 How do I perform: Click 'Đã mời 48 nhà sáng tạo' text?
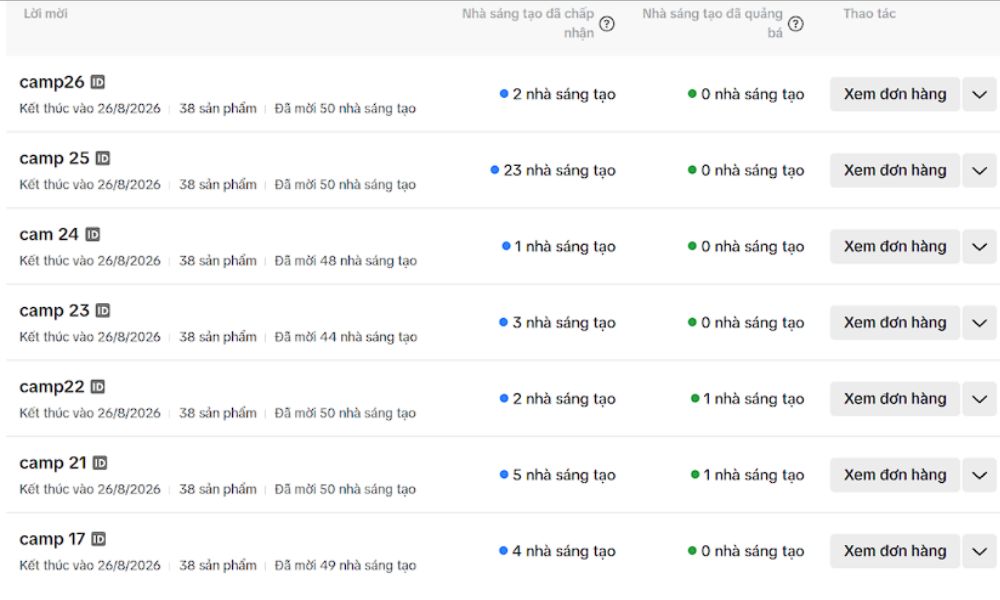click(346, 261)
